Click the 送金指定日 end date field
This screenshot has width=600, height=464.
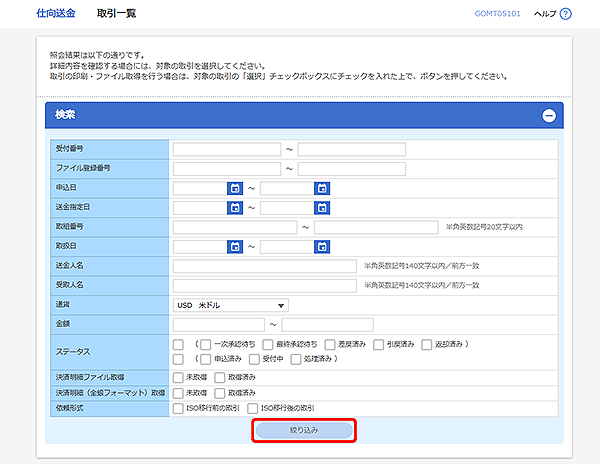click(287, 208)
